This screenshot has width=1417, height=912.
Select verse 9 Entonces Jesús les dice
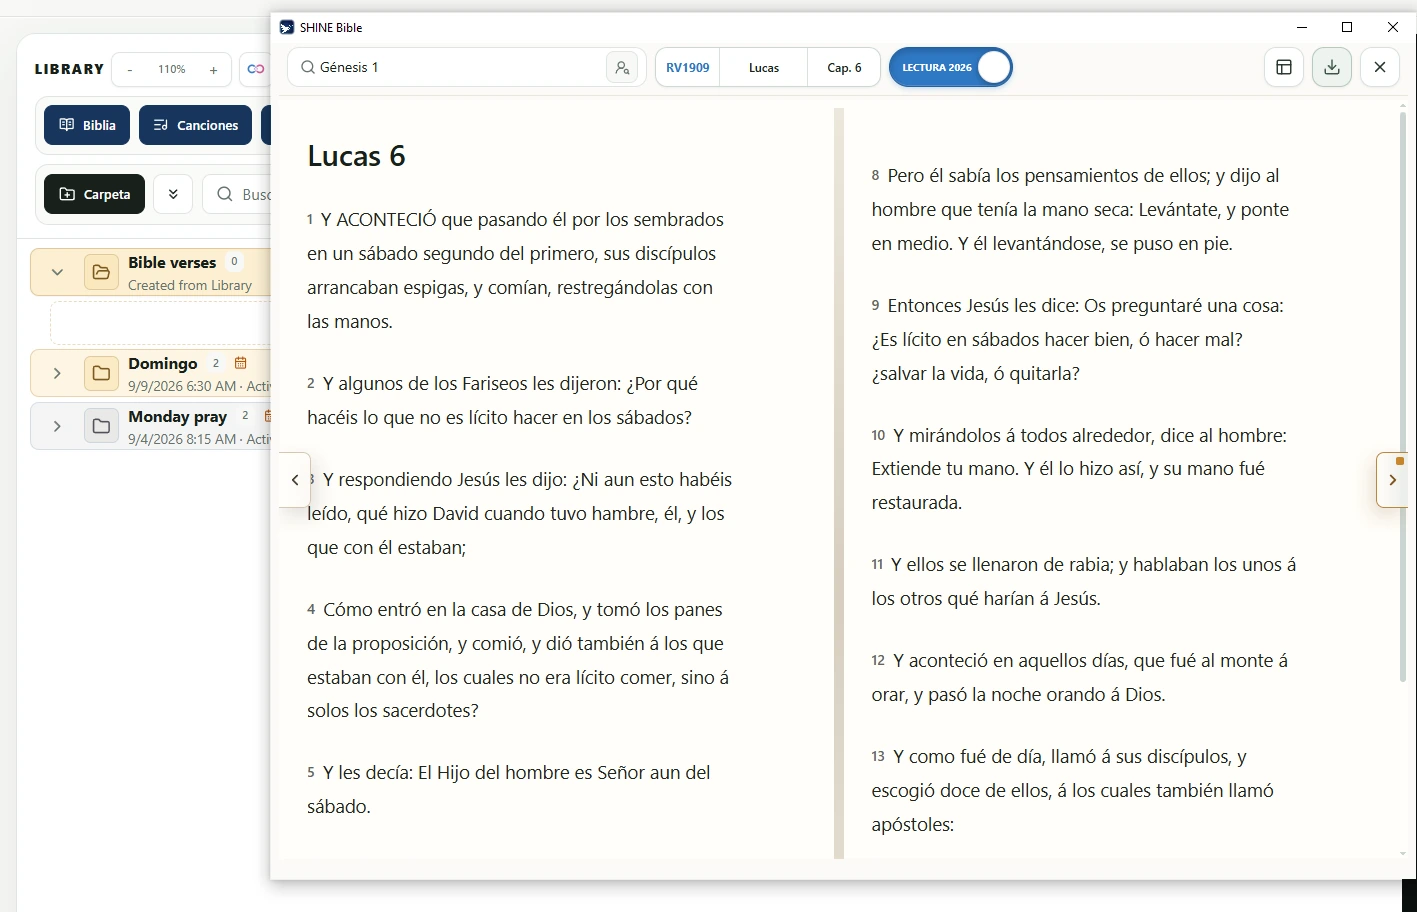click(1077, 339)
